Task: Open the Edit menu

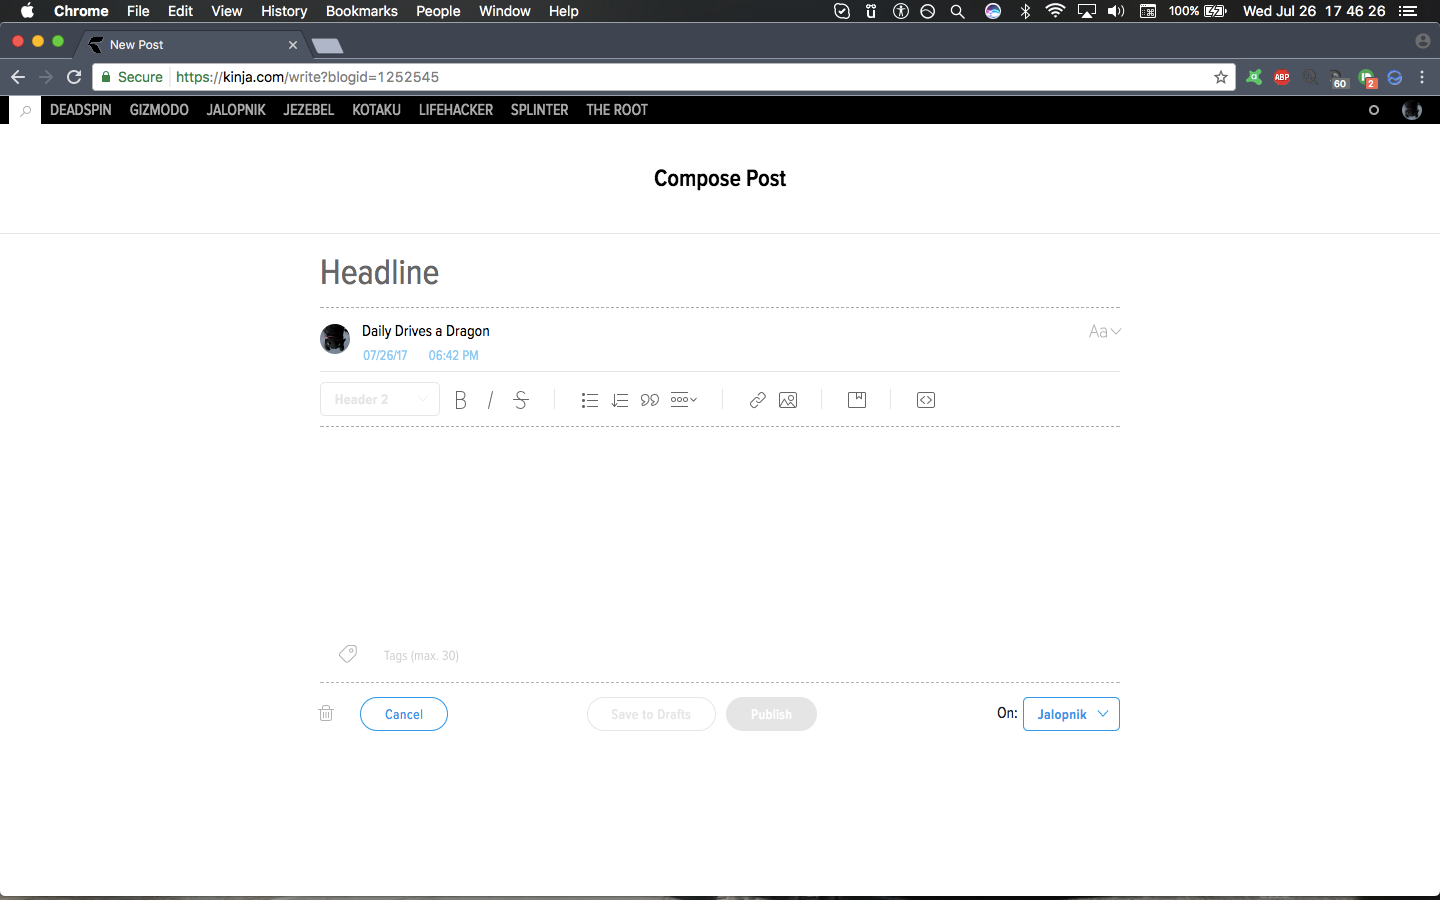Action: pyautogui.click(x=180, y=11)
